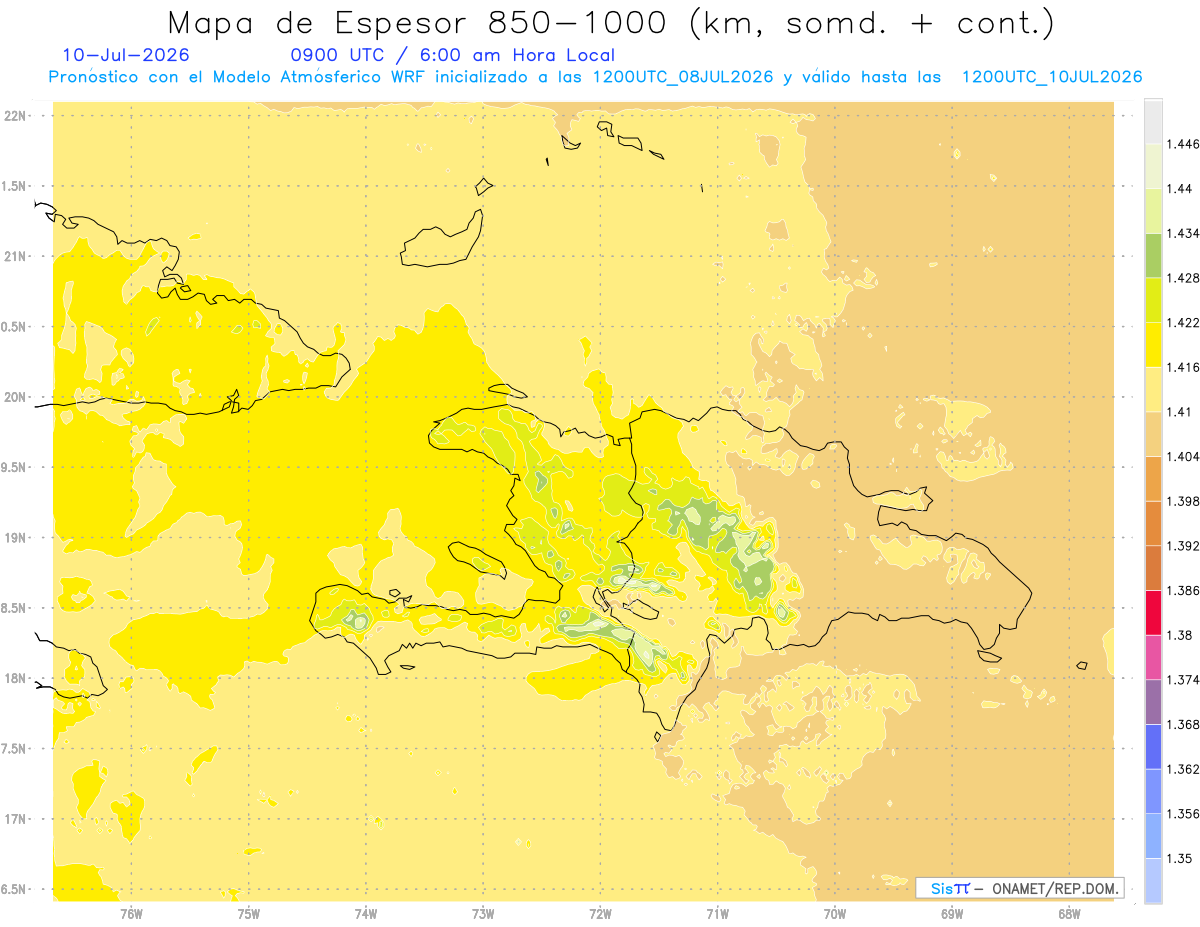Click the colorbar value '1.392'
Screen dimensions: 1200x927
tap(1183, 546)
